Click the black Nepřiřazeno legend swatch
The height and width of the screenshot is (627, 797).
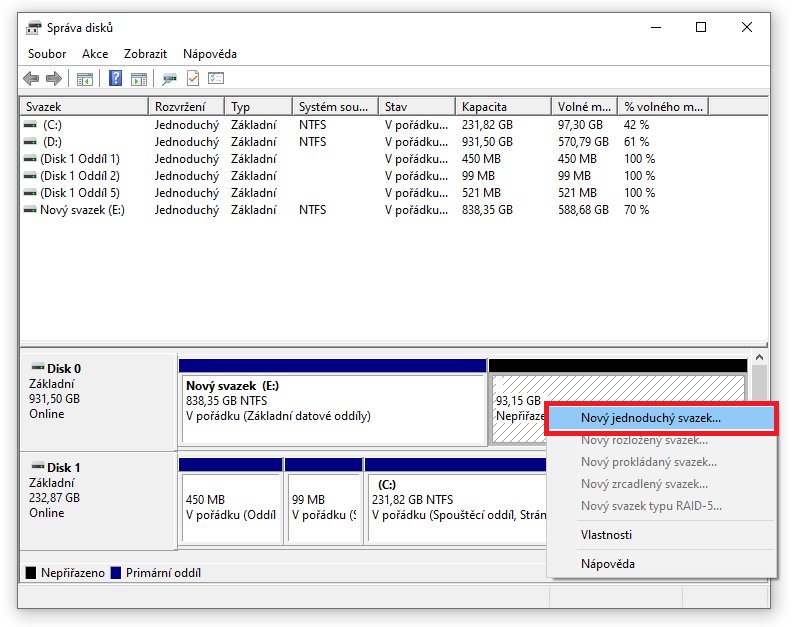(31, 573)
